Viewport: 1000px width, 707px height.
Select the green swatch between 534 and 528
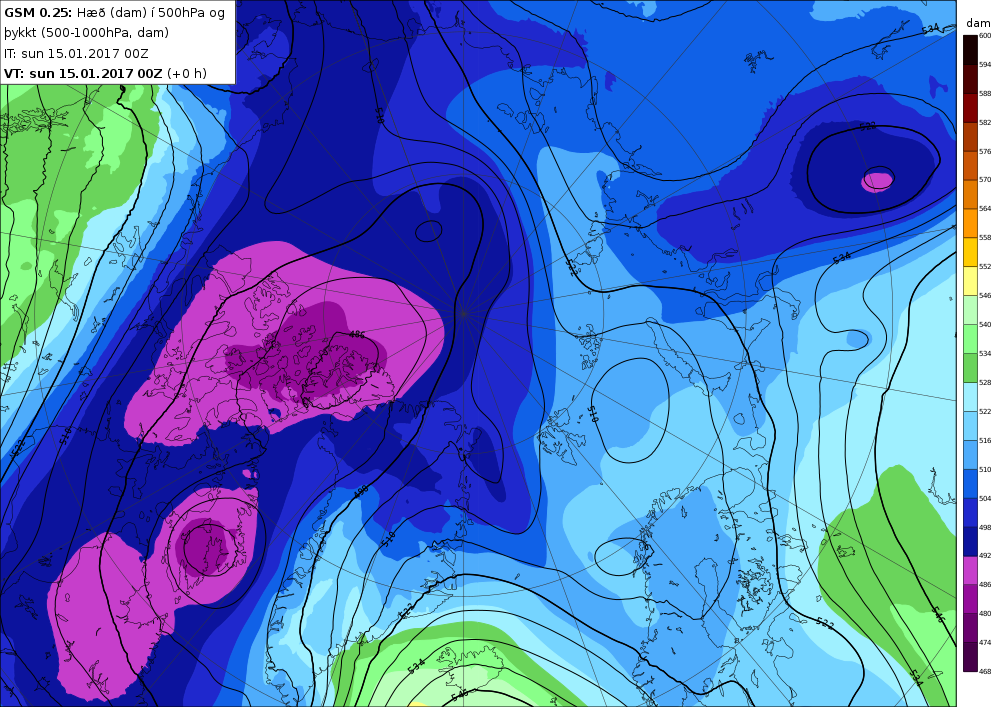[x=970, y=368]
